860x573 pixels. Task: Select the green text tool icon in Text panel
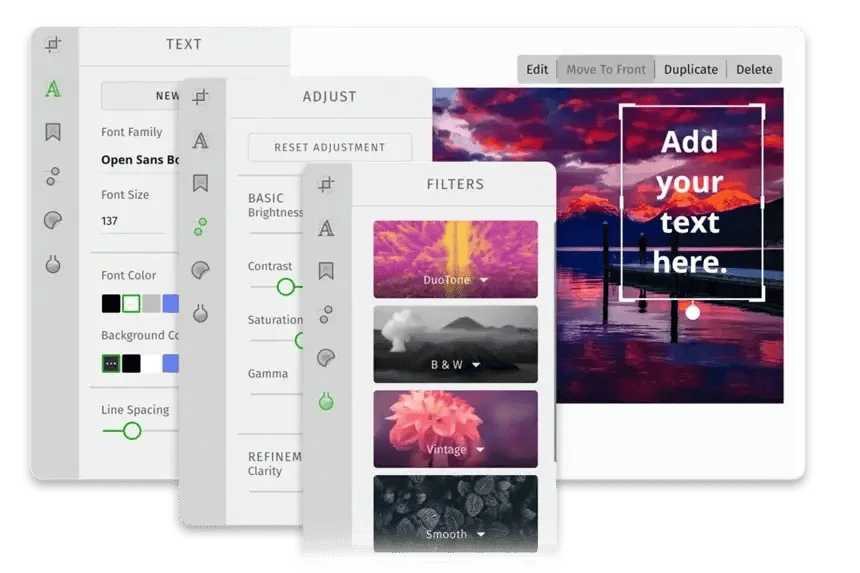click(53, 89)
